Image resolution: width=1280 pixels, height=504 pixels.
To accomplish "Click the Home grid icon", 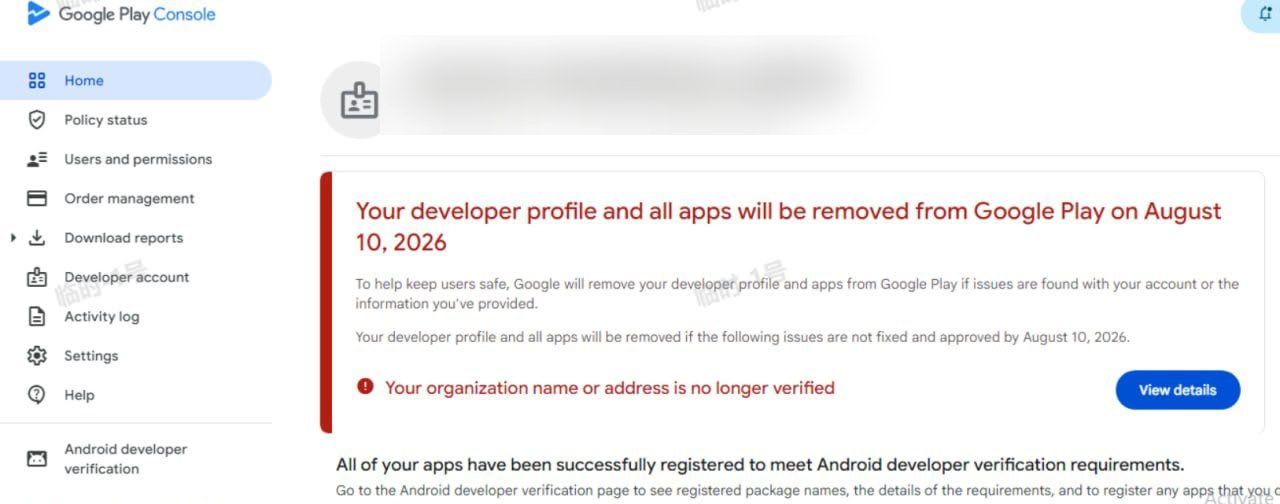I will coord(37,80).
